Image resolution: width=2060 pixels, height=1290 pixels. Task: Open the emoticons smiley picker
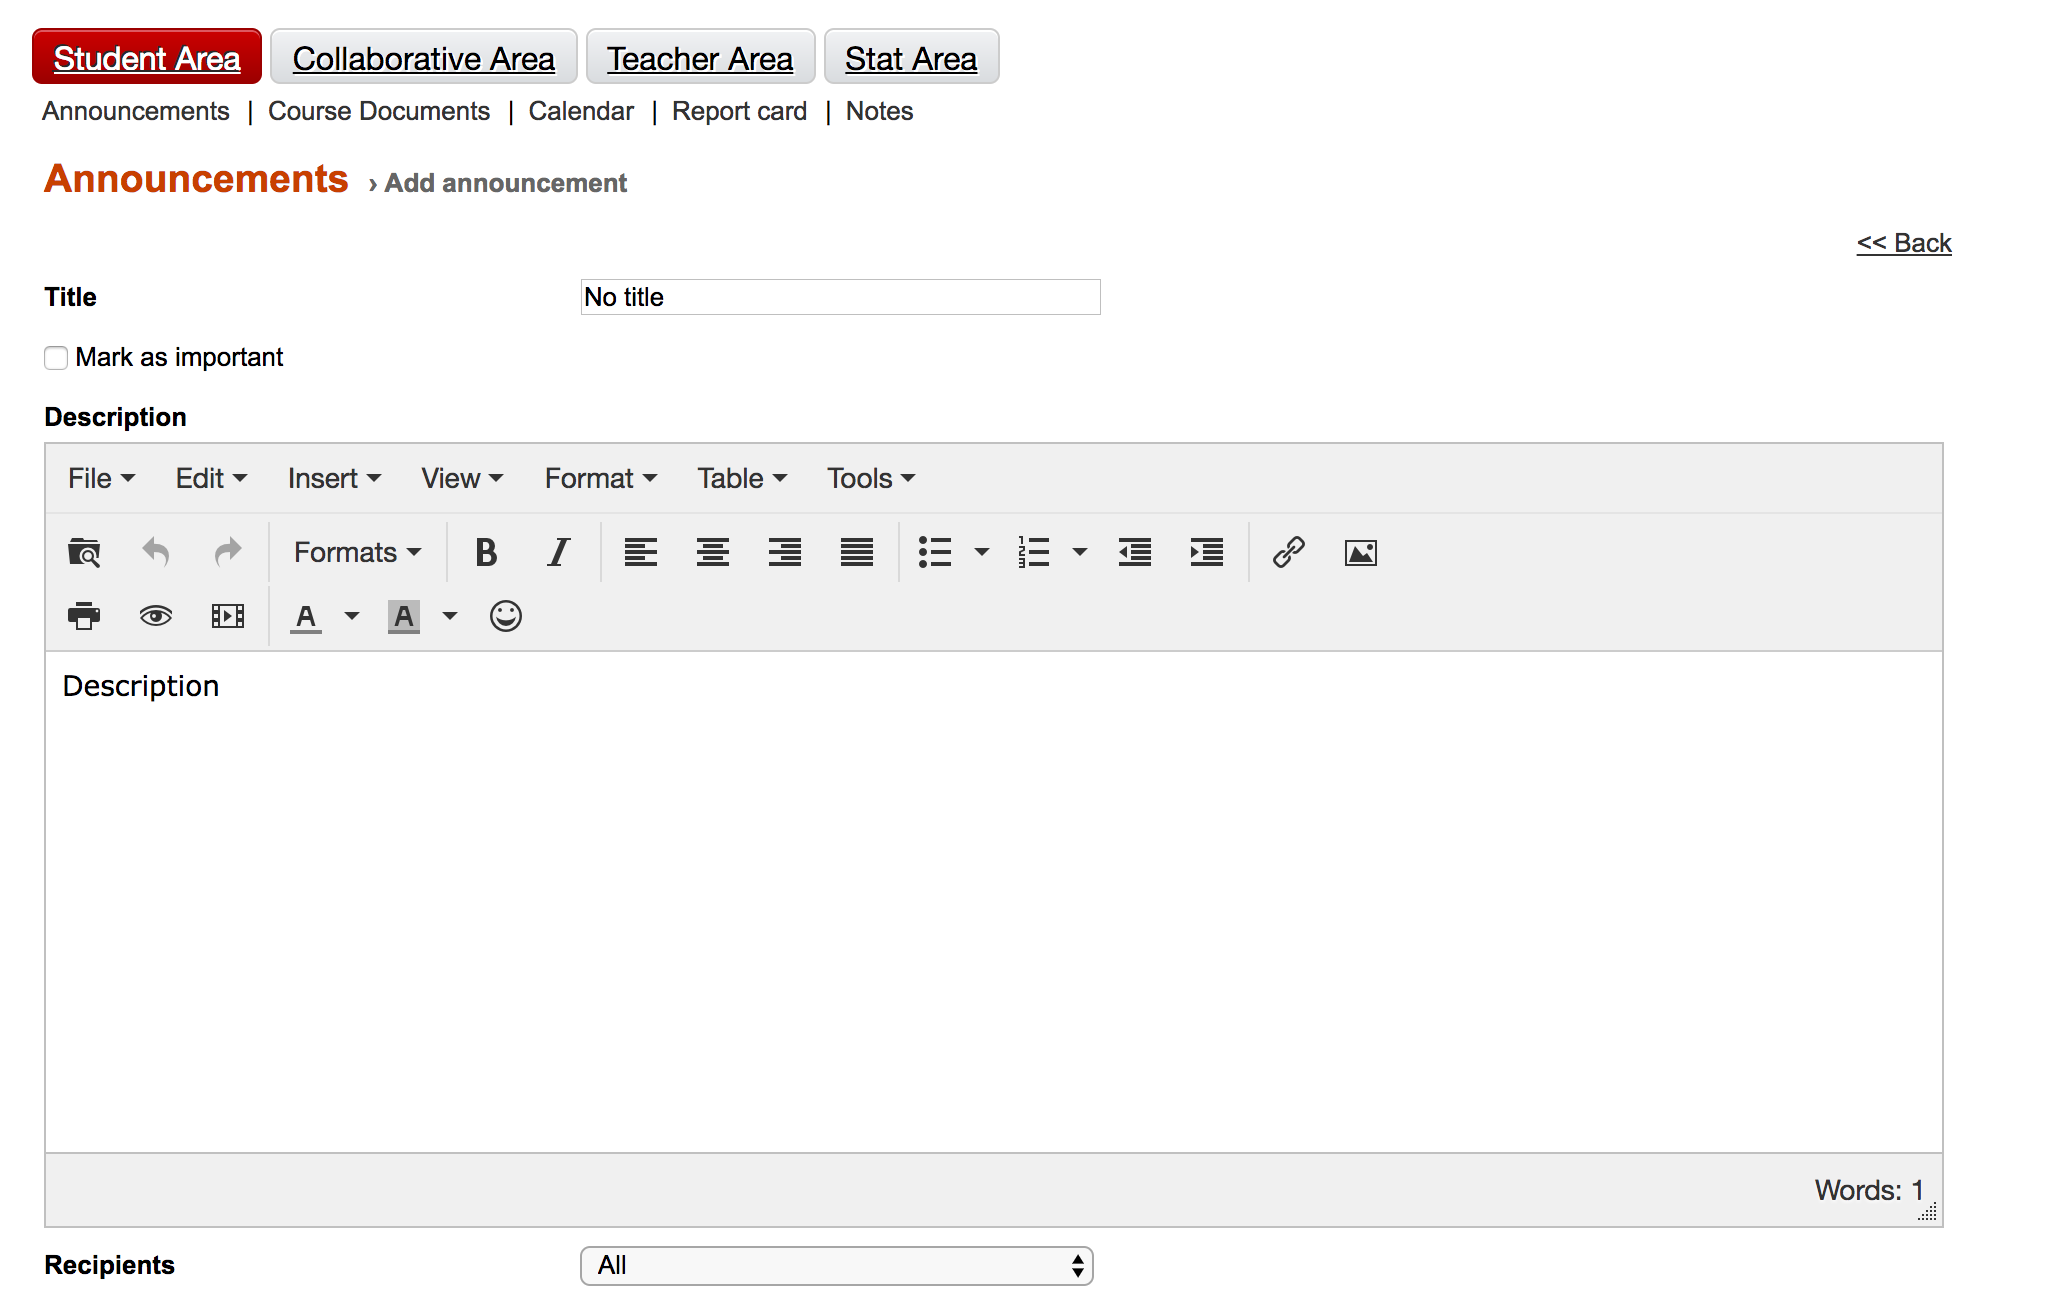click(506, 616)
